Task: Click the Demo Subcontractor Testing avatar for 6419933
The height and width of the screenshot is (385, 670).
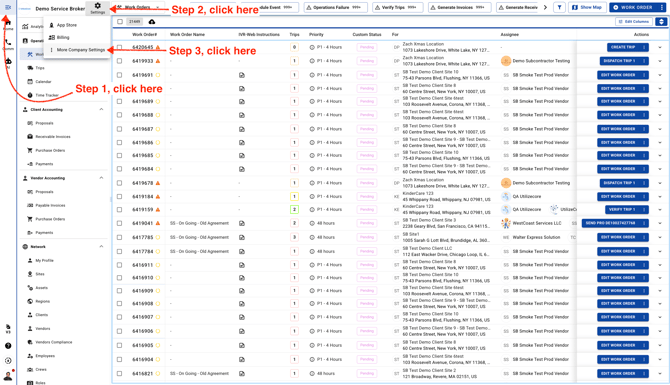Action: (x=506, y=61)
